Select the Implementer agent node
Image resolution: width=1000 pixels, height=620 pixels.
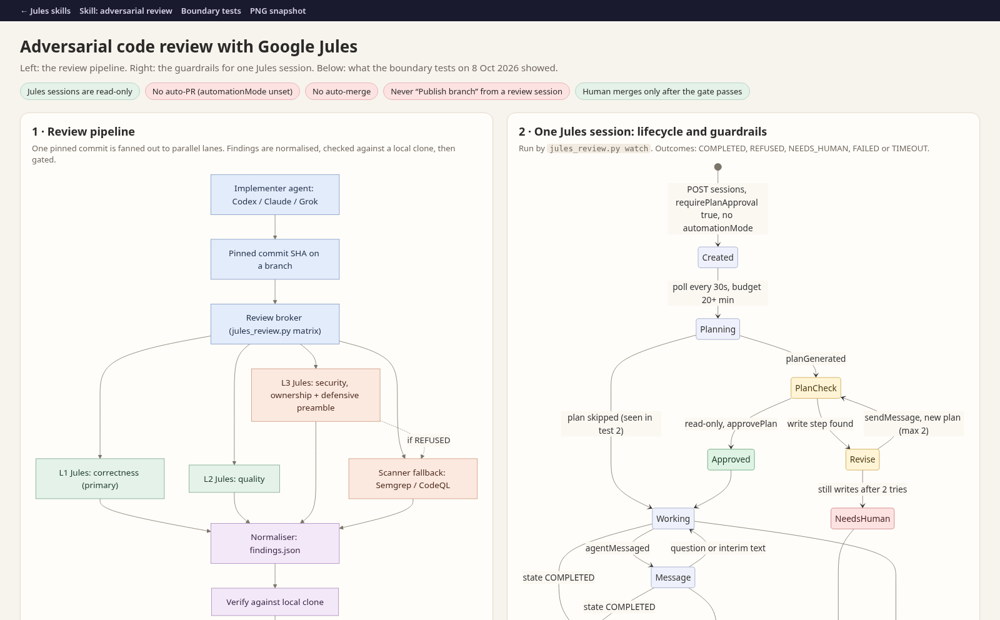(275, 195)
